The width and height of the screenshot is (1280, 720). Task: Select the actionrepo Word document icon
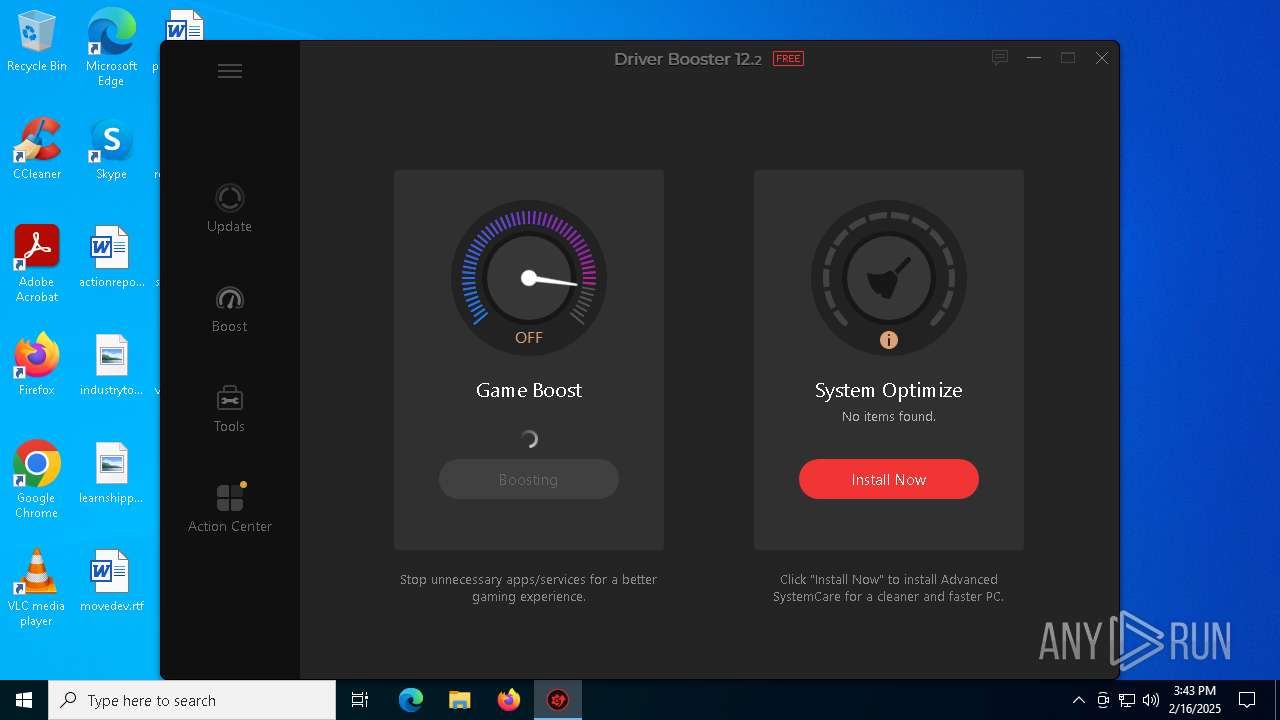tap(111, 257)
